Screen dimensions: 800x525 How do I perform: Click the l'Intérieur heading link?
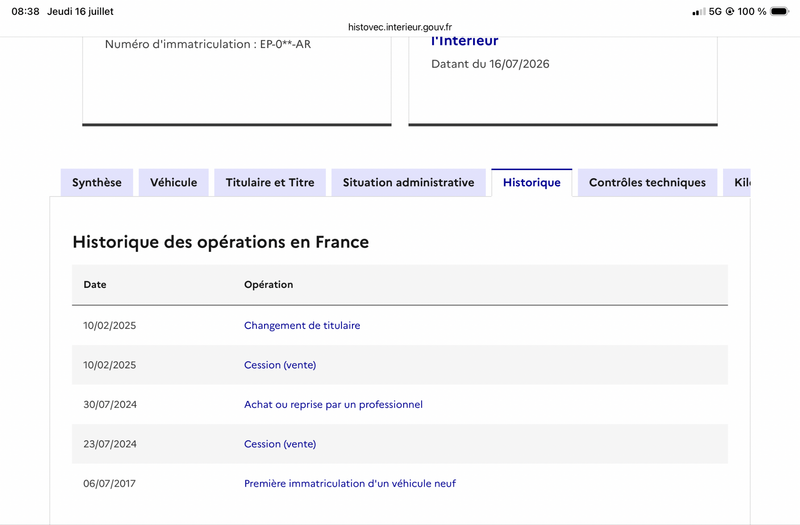pyautogui.click(x=465, y=41)
